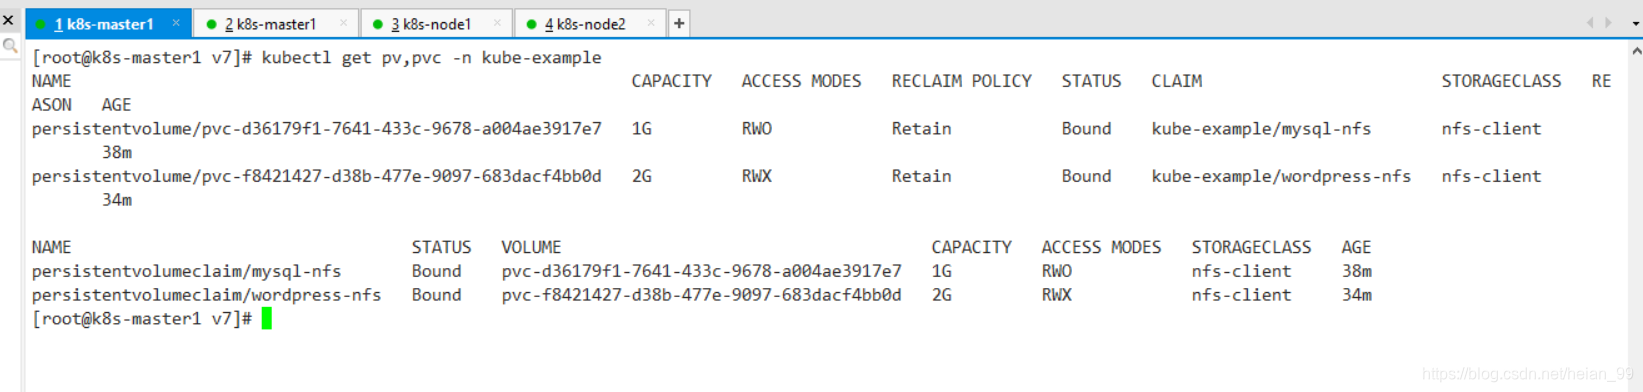The width and height of the screenshot is (1643, 392).
Task: Select the 1 k8s-master1 tab
Action: coord(108,24)
